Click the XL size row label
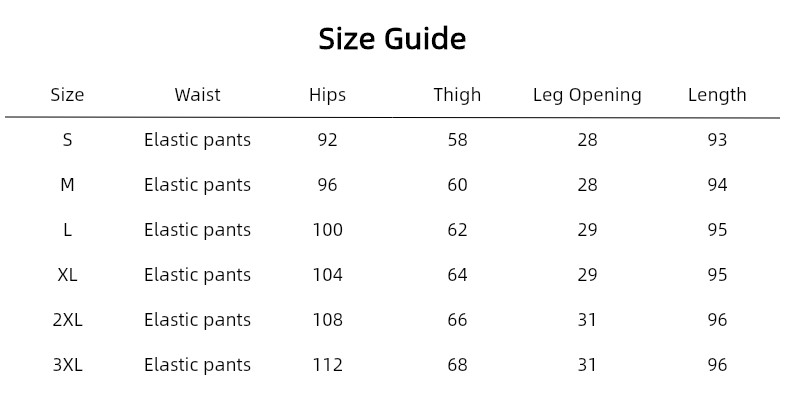Image resolution: width=785 pixels, height=400 pixels. point(67,275)
